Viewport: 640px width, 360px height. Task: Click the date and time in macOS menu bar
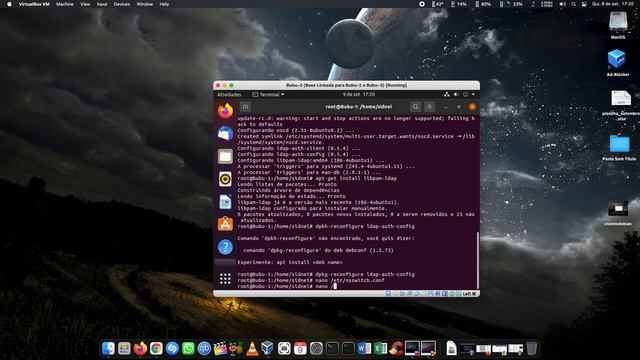click(613, 4)
